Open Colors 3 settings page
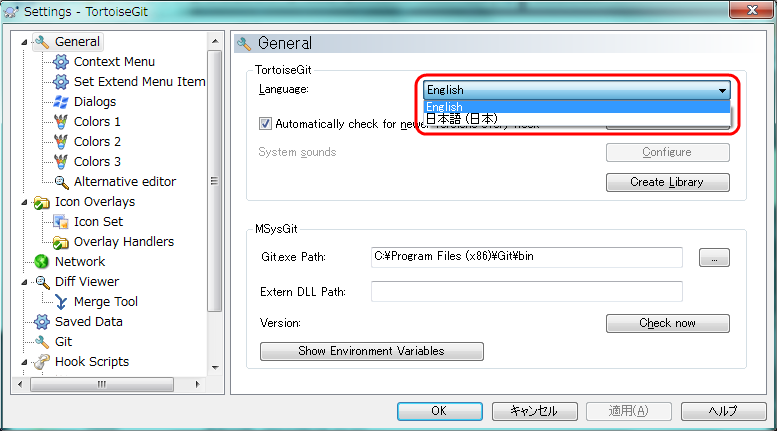This screenshot has width=777, height=431. (97, 162)
